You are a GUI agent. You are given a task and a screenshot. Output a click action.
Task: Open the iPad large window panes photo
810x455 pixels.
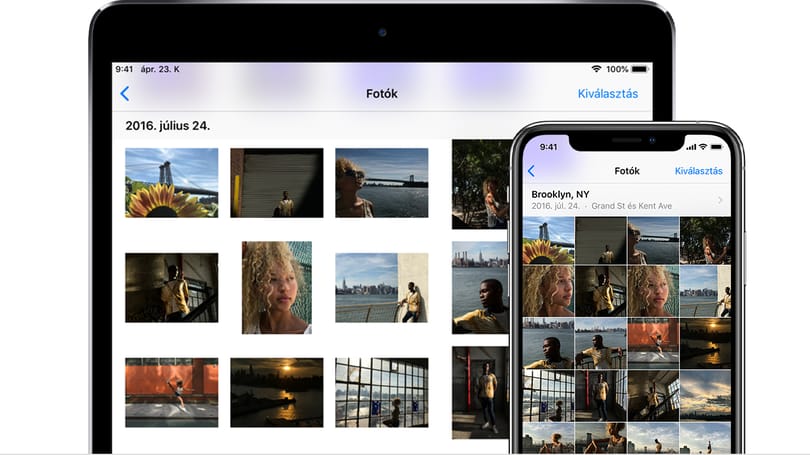(382, 393)
